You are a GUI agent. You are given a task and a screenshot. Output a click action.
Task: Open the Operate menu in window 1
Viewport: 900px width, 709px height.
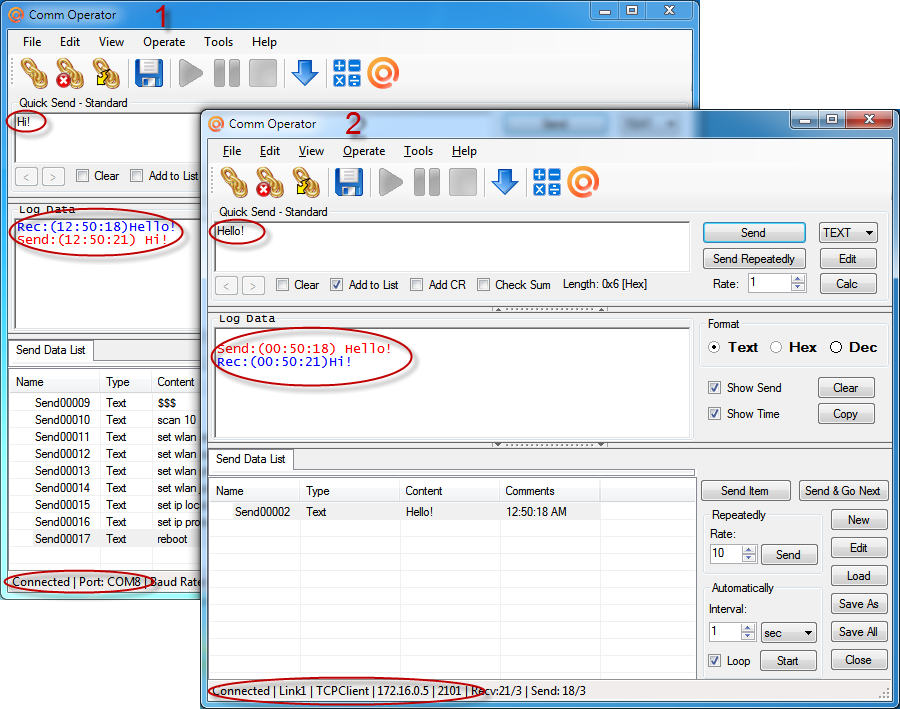coord(164,42)
